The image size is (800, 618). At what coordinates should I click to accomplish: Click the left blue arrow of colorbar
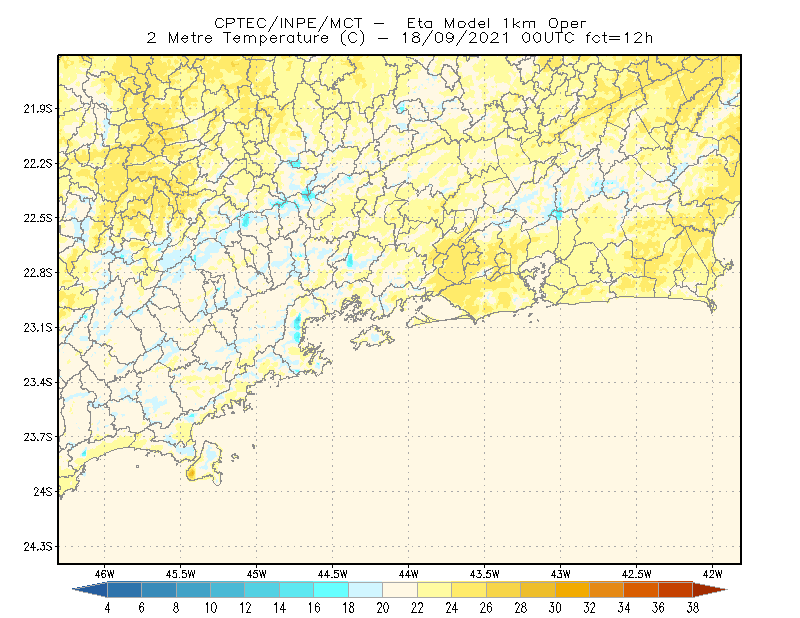[90, 590]
